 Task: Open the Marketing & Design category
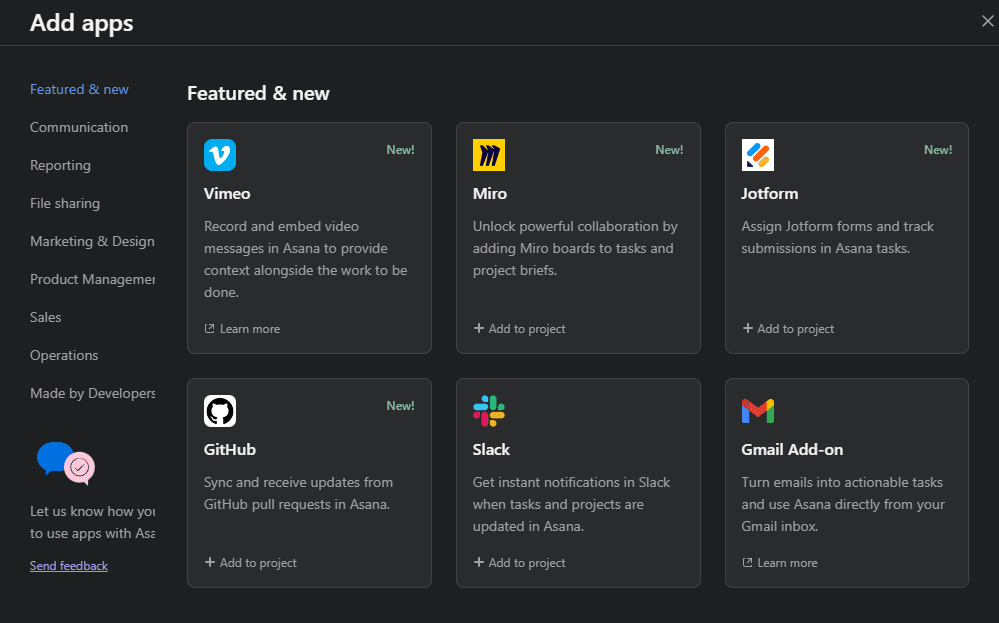pyautogui.click(x=92, y=241)
